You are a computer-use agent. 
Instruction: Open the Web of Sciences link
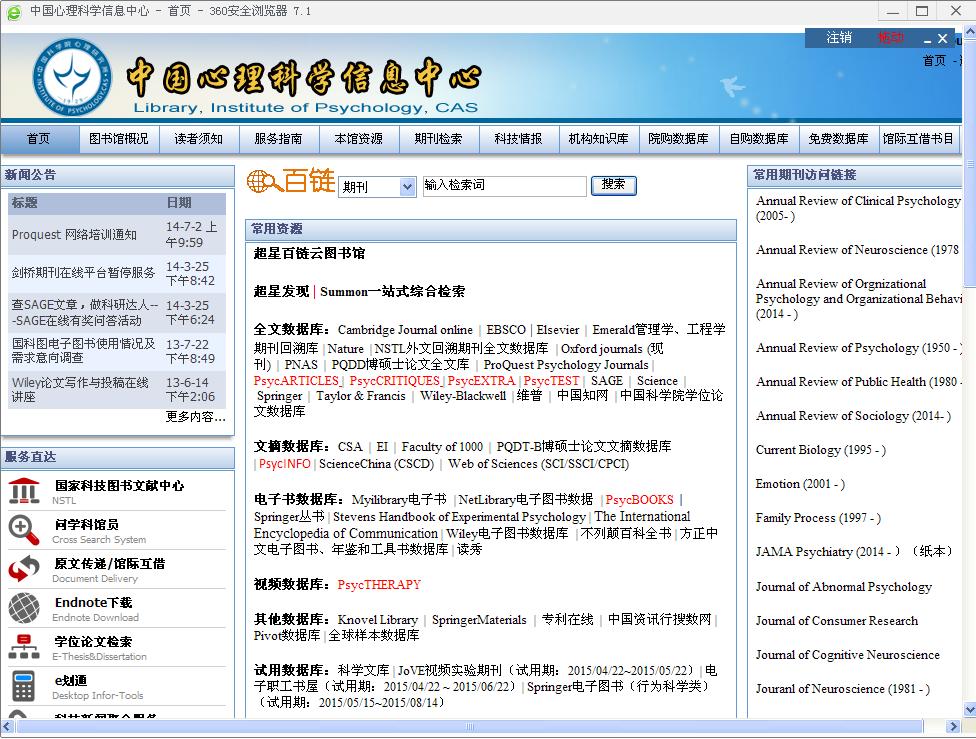pos(538,464)
